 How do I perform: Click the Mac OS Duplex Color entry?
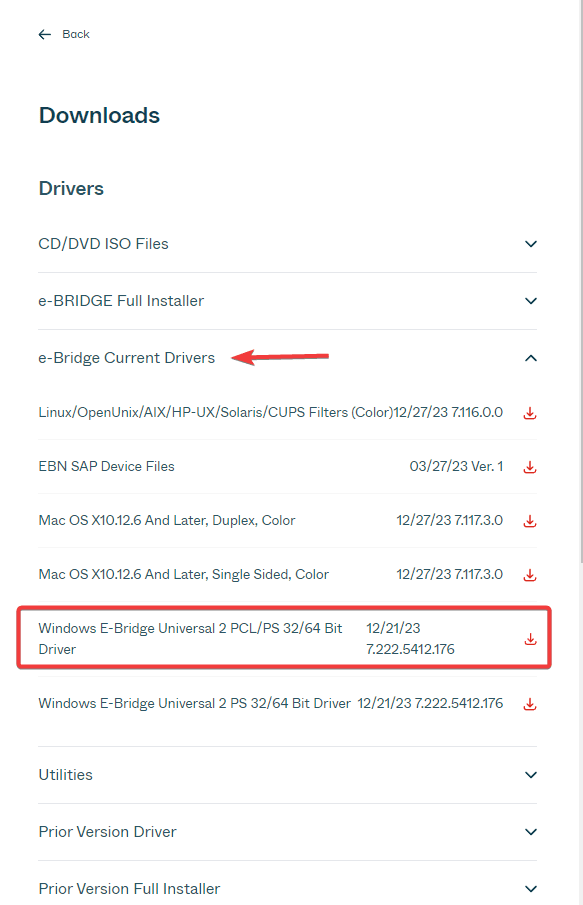[167, 521]
